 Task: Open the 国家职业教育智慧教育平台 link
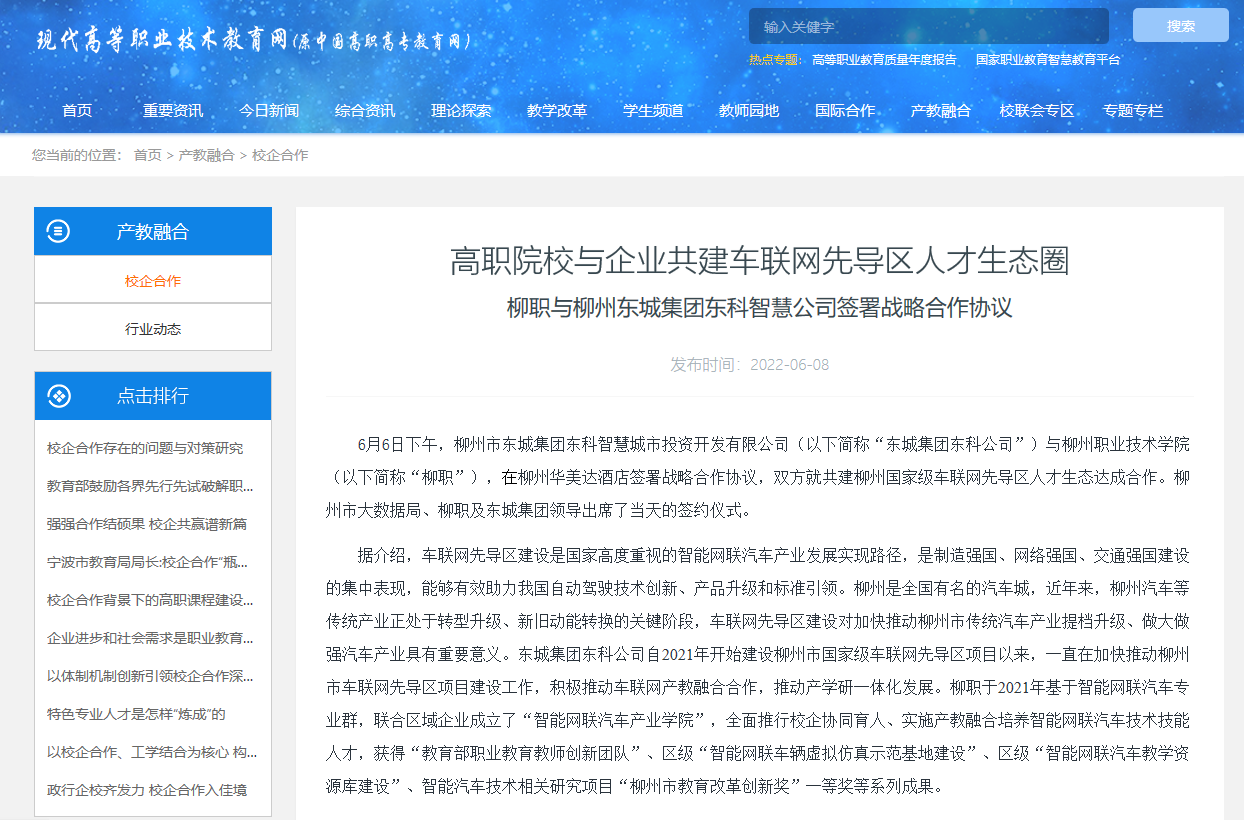(1048, 60)
